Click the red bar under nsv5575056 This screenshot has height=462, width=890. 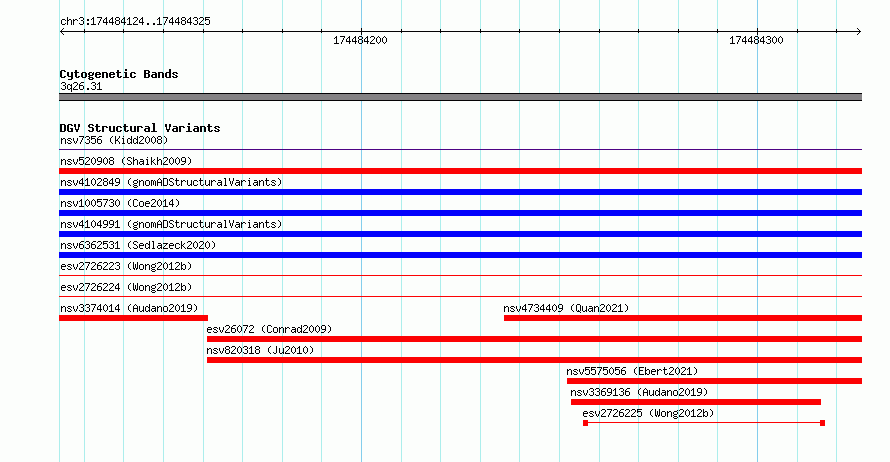coord(714,381)
